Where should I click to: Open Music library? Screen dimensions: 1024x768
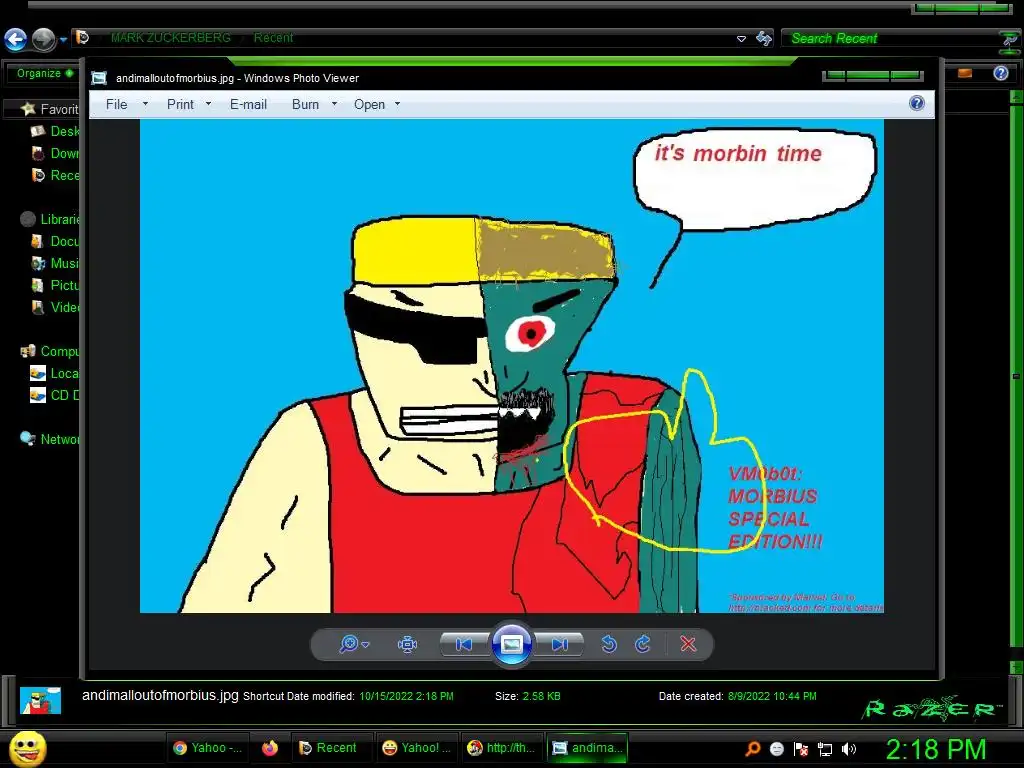pos(56,263)
